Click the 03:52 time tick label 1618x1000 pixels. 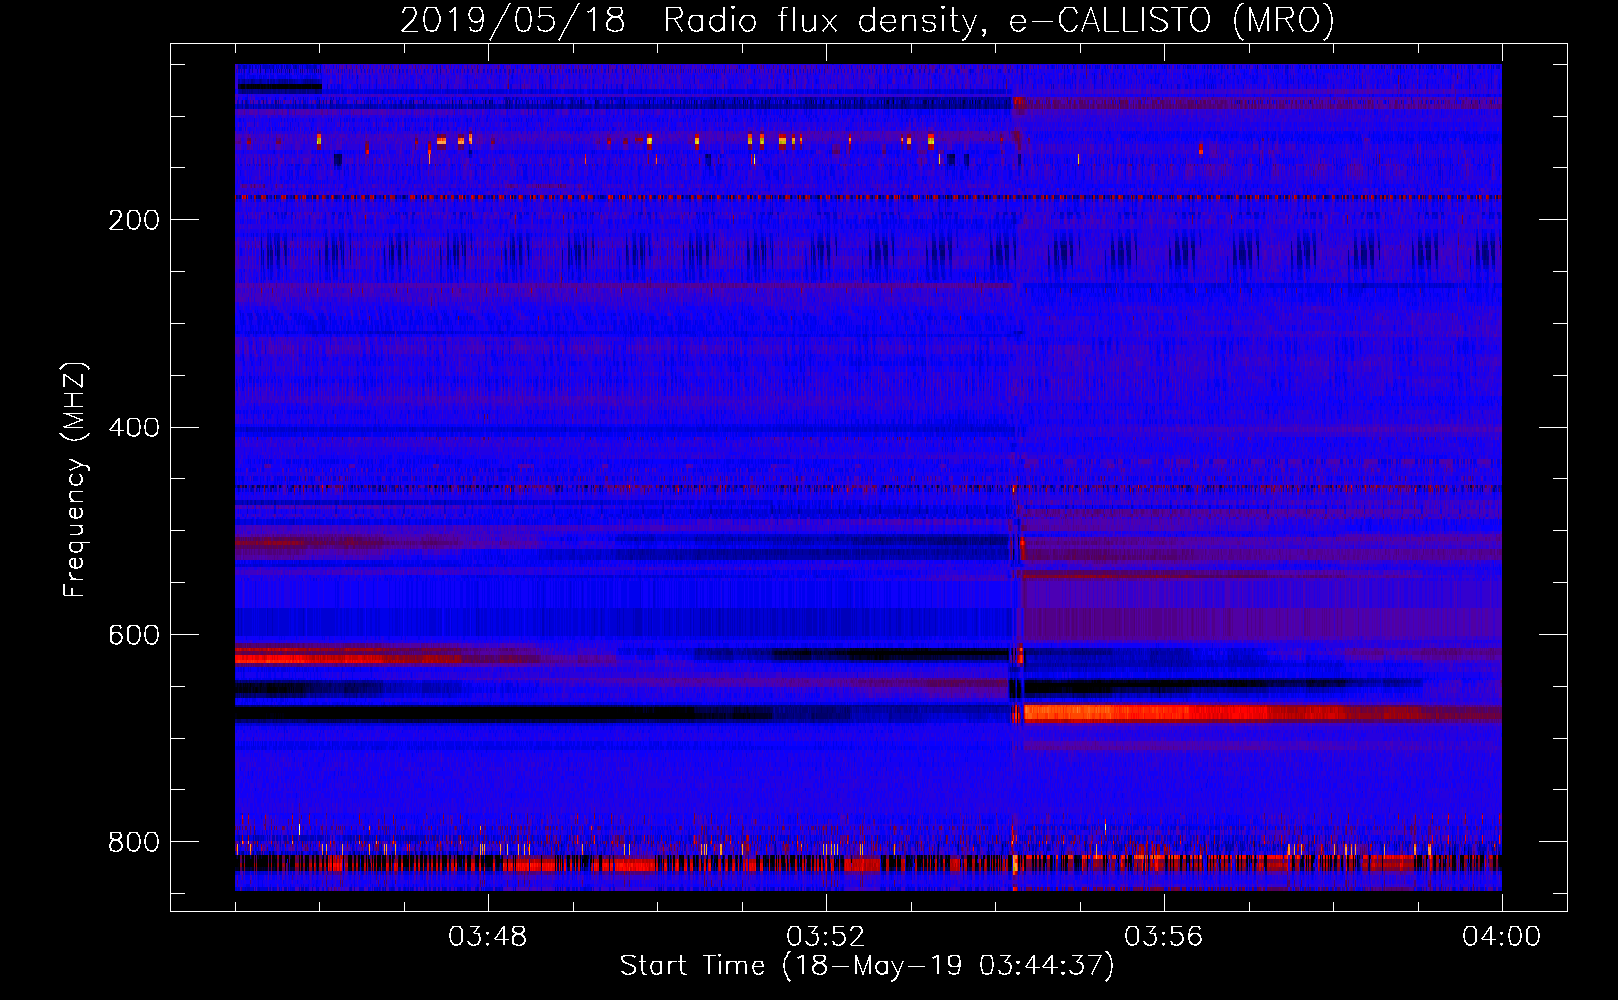coord(826,937)
